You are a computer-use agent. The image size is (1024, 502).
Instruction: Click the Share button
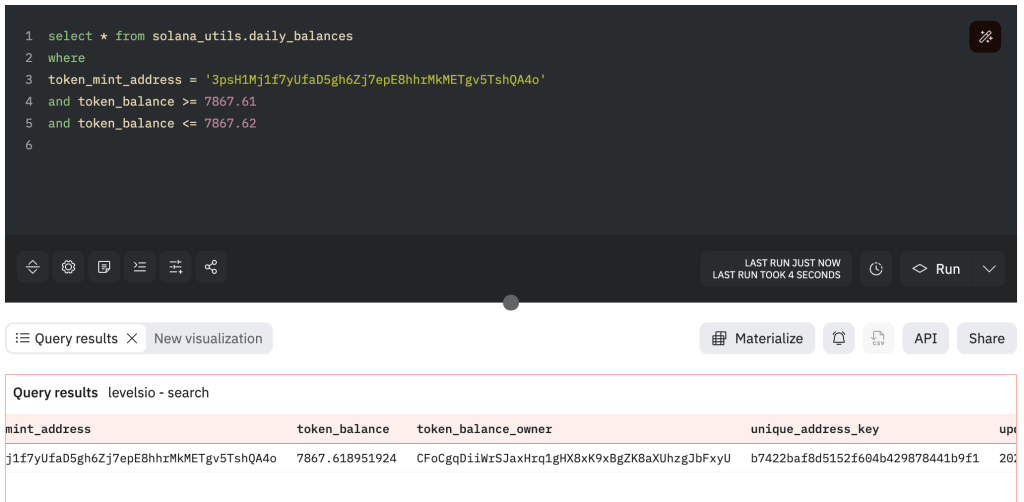[986, 338]
